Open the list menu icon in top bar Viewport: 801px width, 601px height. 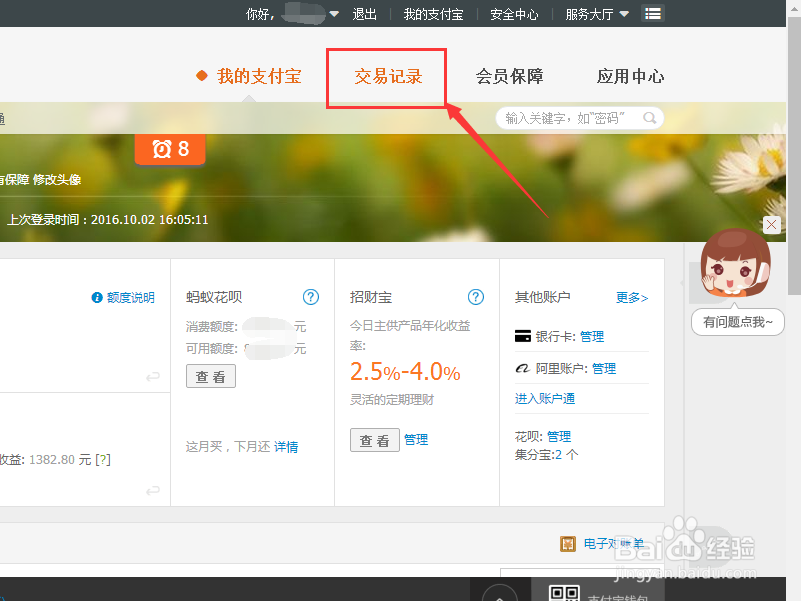pos(653,14)
